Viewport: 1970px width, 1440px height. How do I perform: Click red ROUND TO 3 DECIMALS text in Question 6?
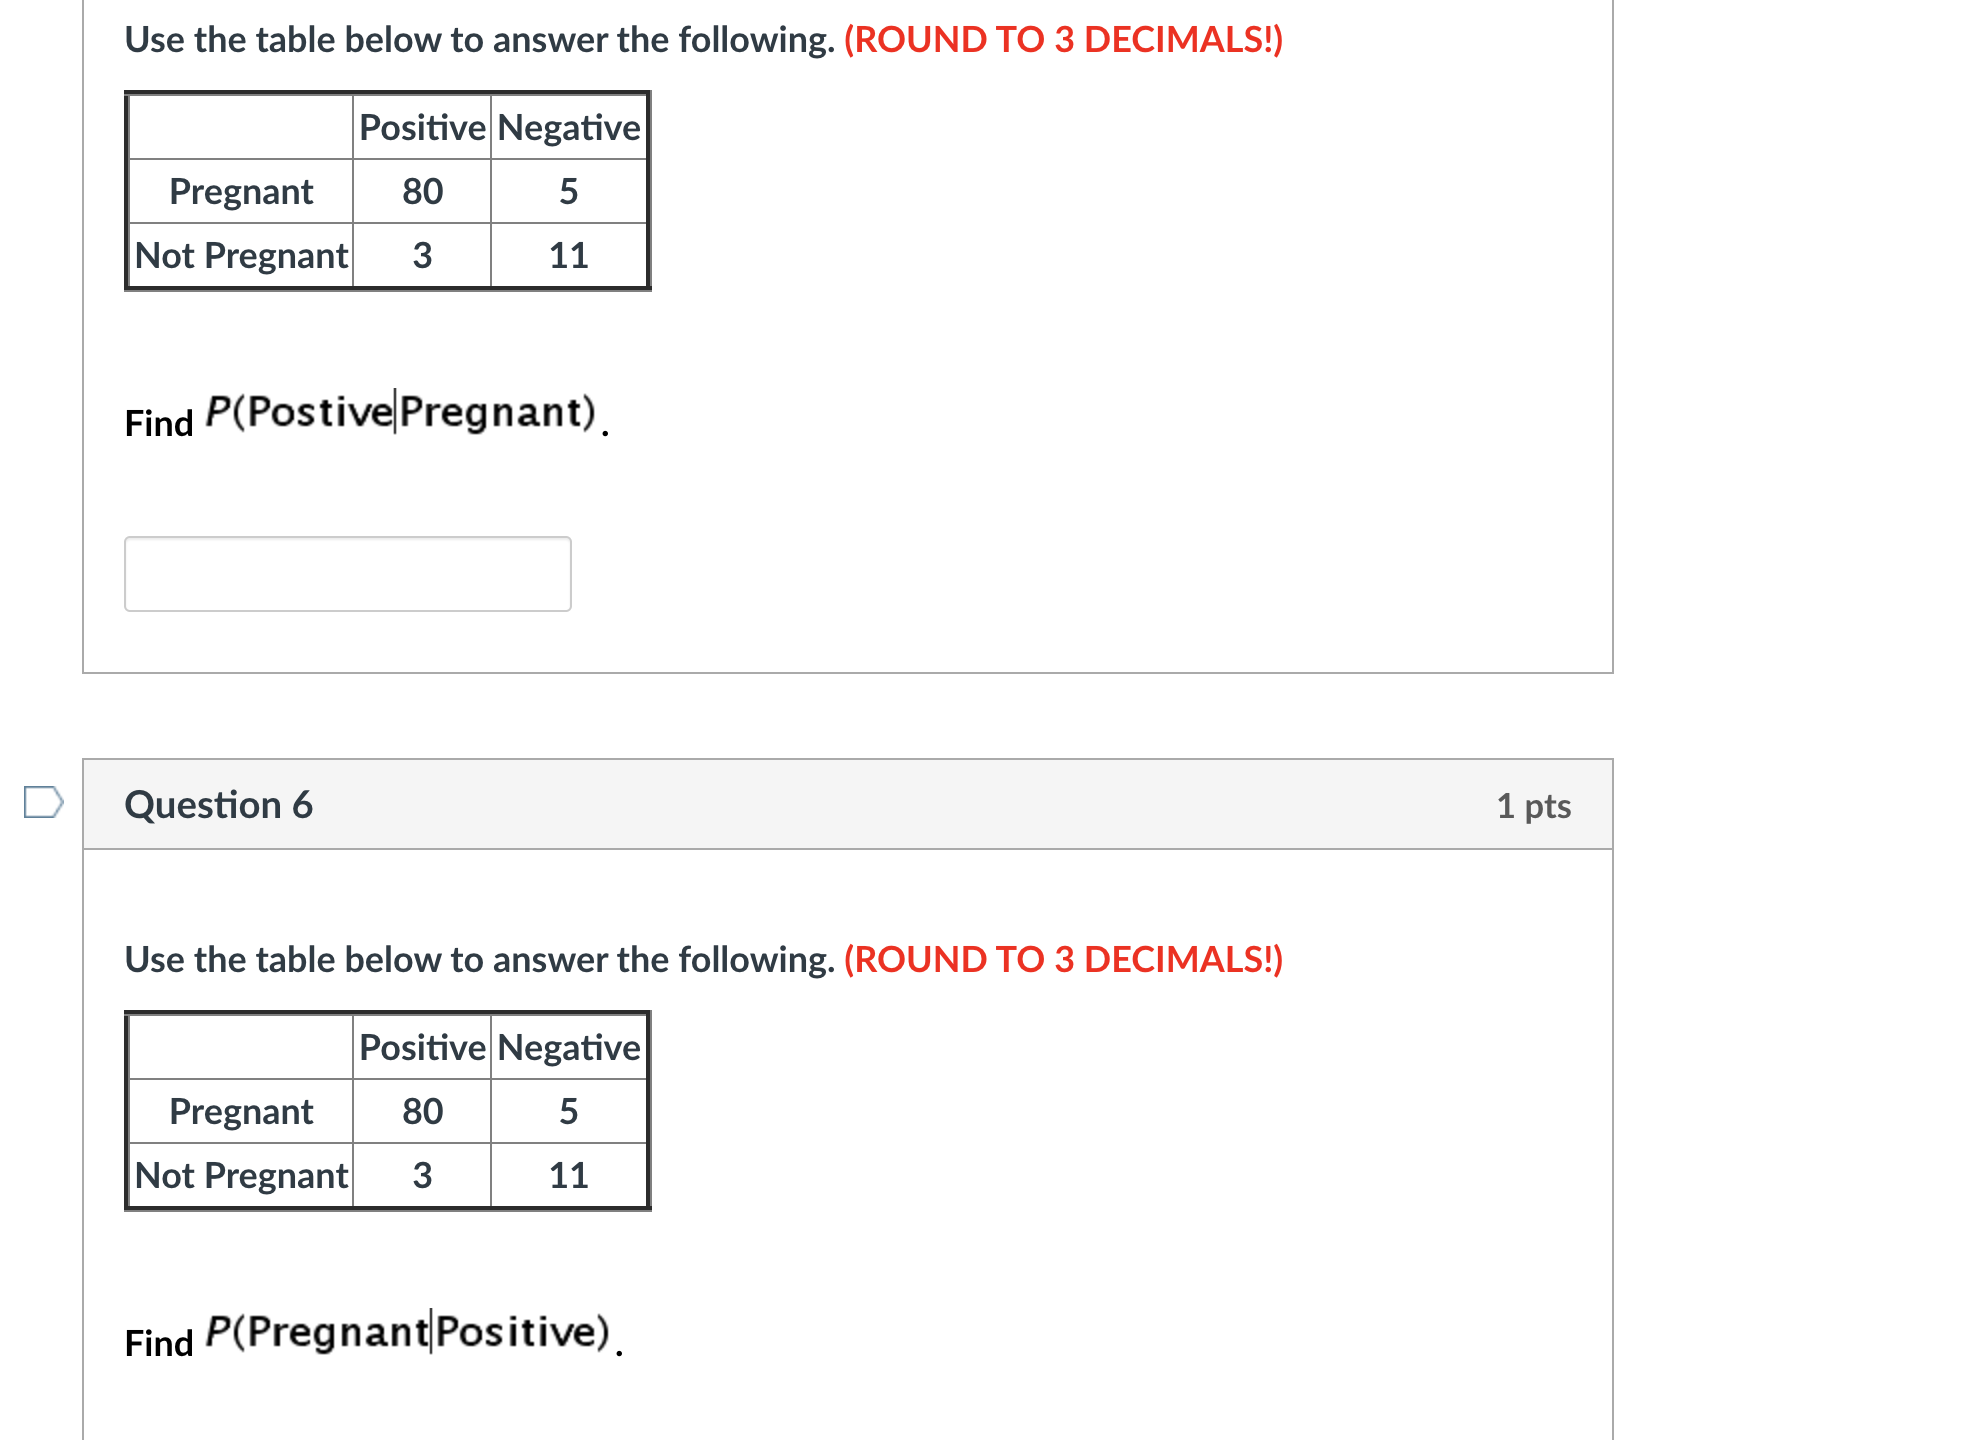[x=1063, y=959]
